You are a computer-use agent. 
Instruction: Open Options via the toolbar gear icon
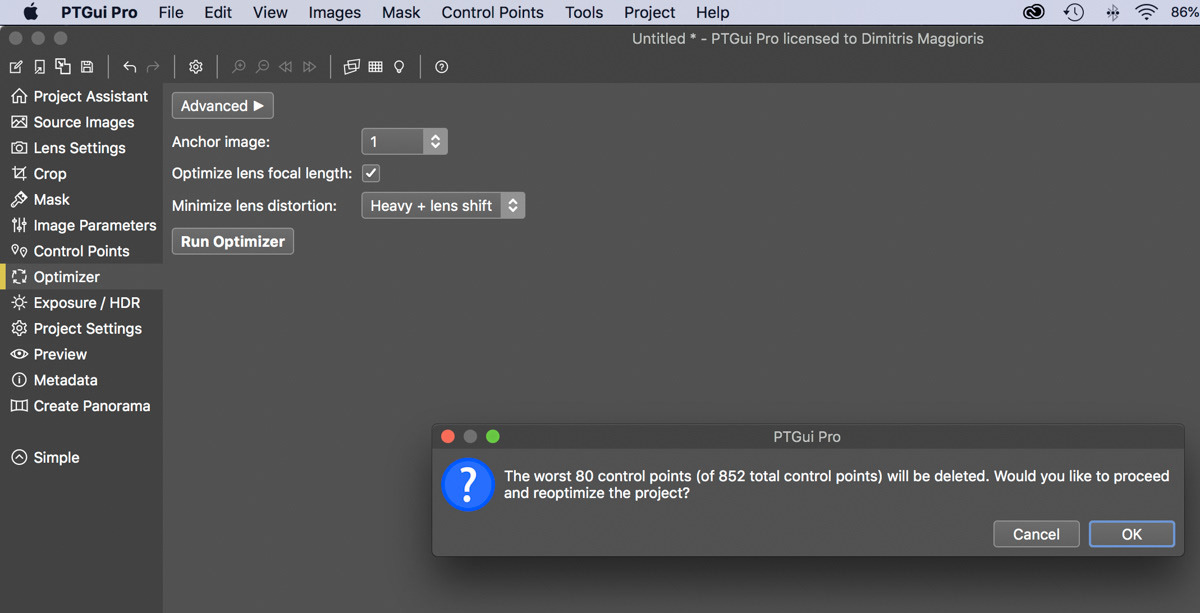click(x=196, y=67)
